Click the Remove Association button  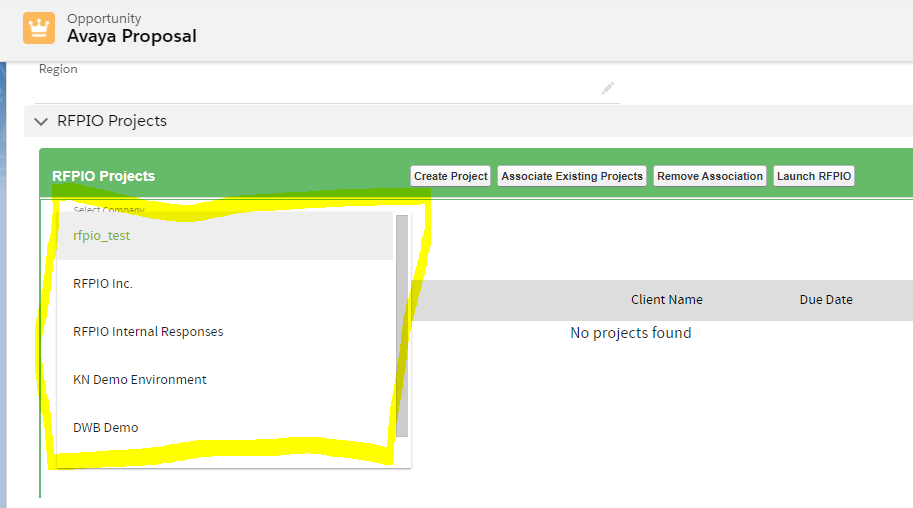coord(710,176)
